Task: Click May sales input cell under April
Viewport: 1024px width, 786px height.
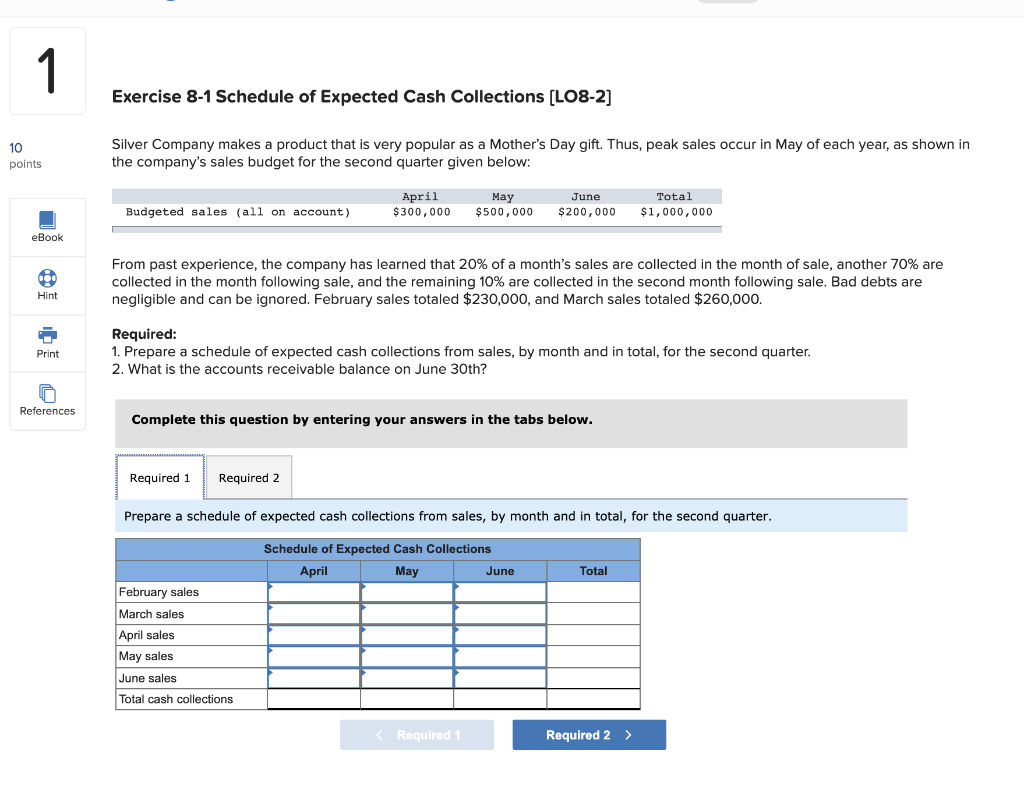Action: (314, 656)
